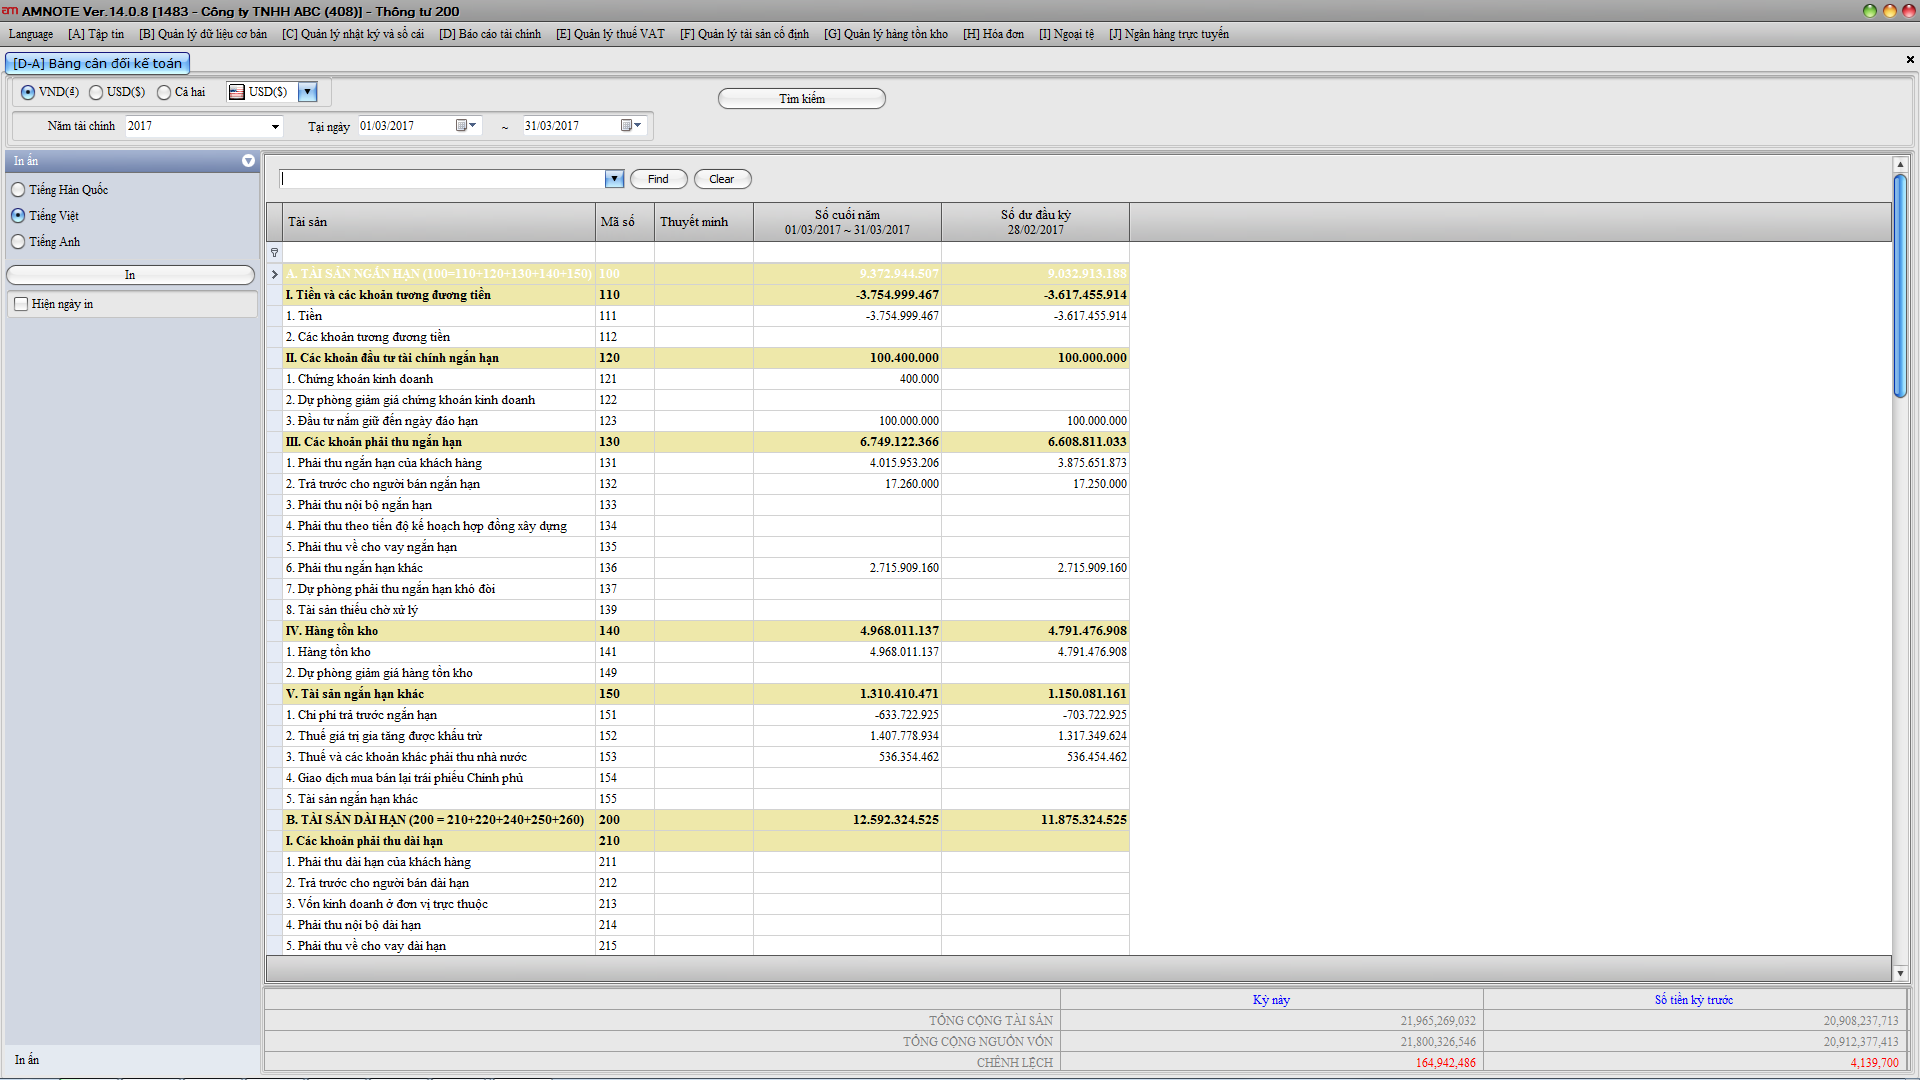
Task: Close the balance sheet tab with X
Action: click(1909, 60)
